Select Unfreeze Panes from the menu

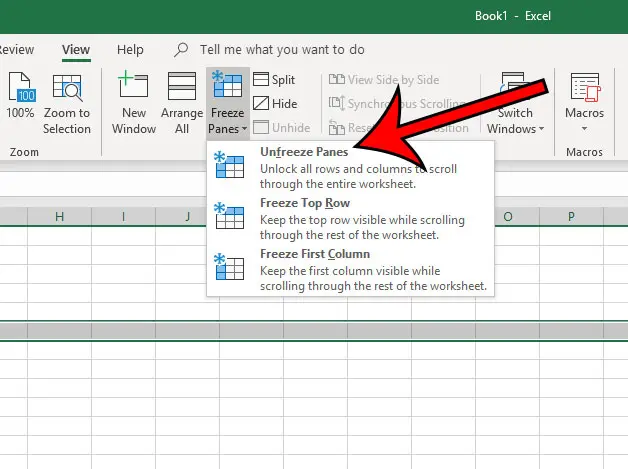(x=304, y=151)
